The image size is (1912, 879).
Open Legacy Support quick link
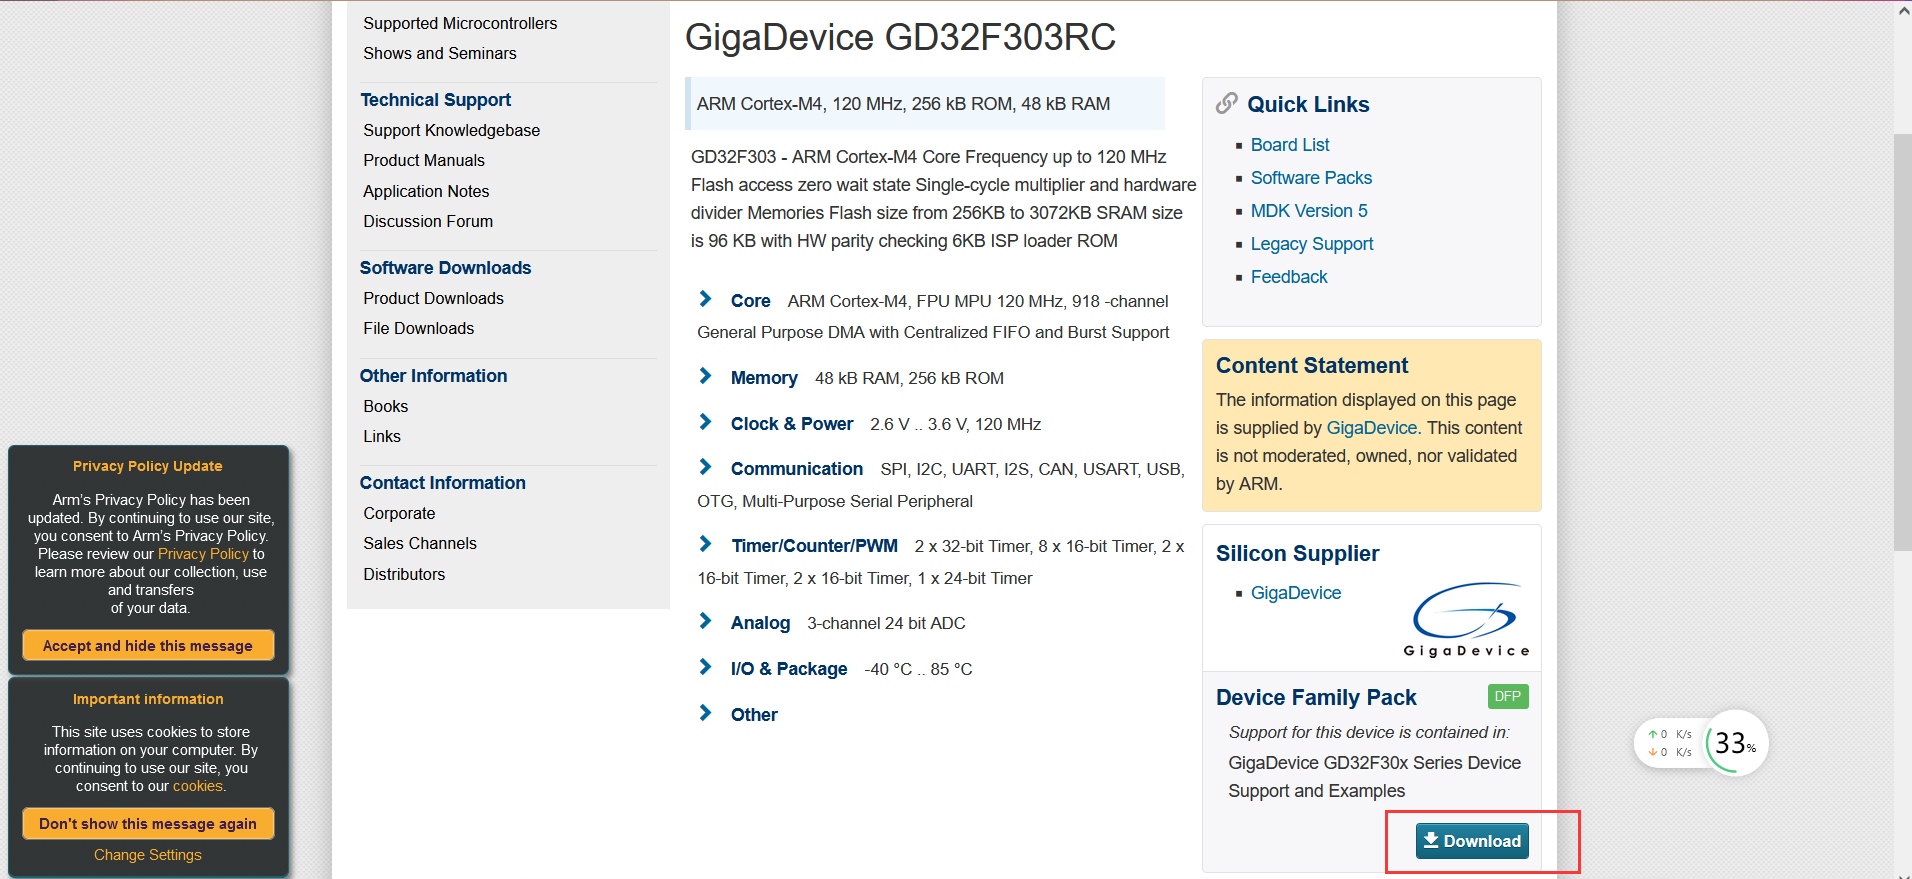(1312, 244)
